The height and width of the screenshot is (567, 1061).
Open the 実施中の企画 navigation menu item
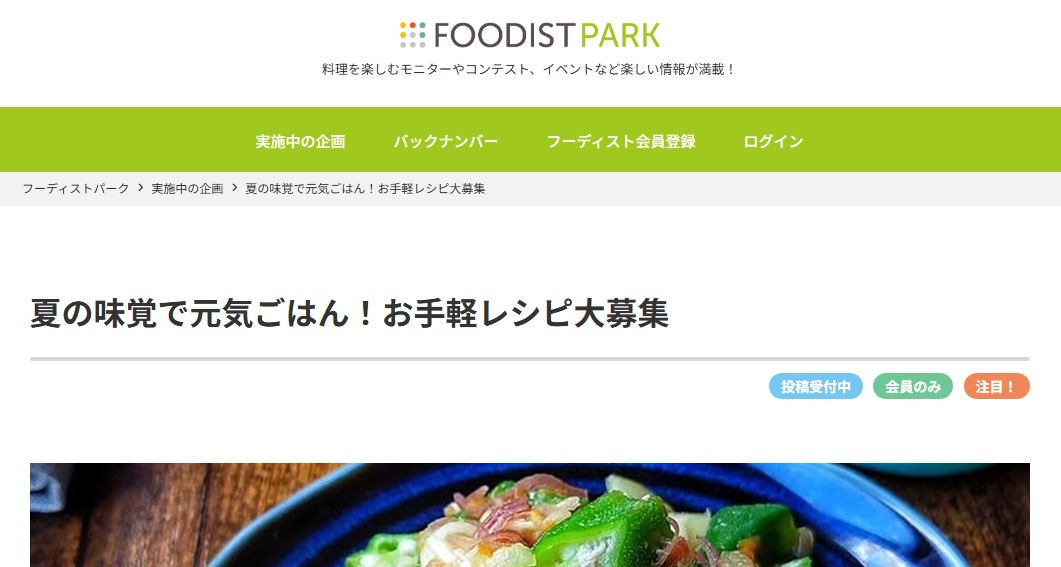(x=300, y=141)
